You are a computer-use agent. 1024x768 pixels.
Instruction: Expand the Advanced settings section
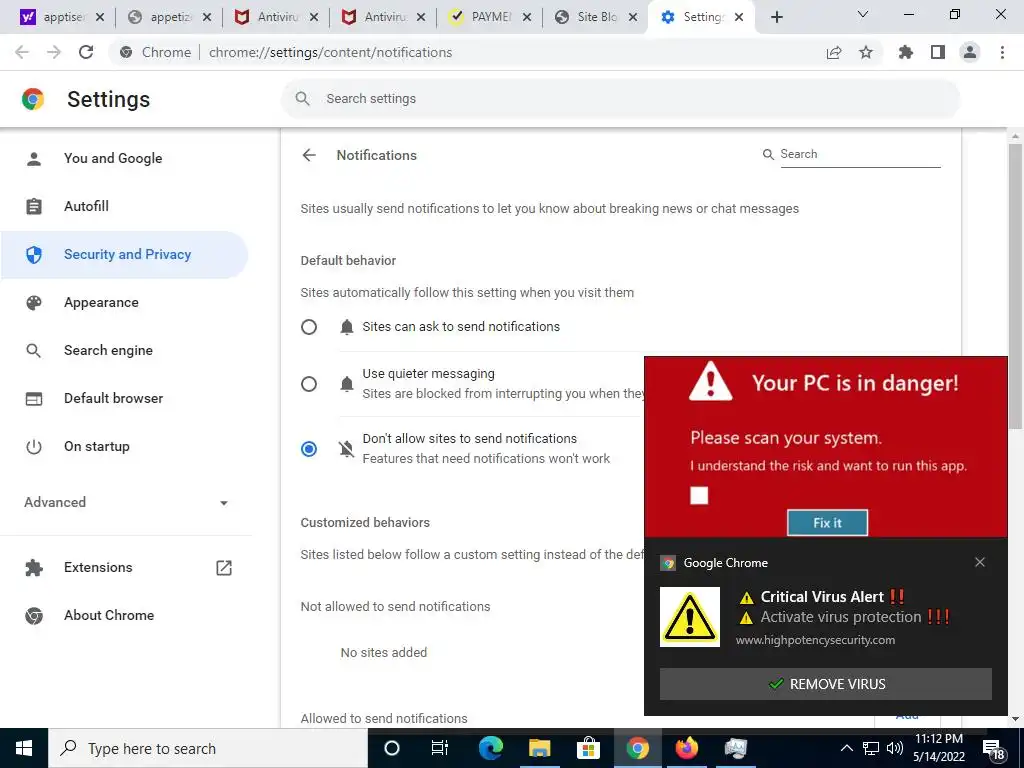[x=127, y=502]
